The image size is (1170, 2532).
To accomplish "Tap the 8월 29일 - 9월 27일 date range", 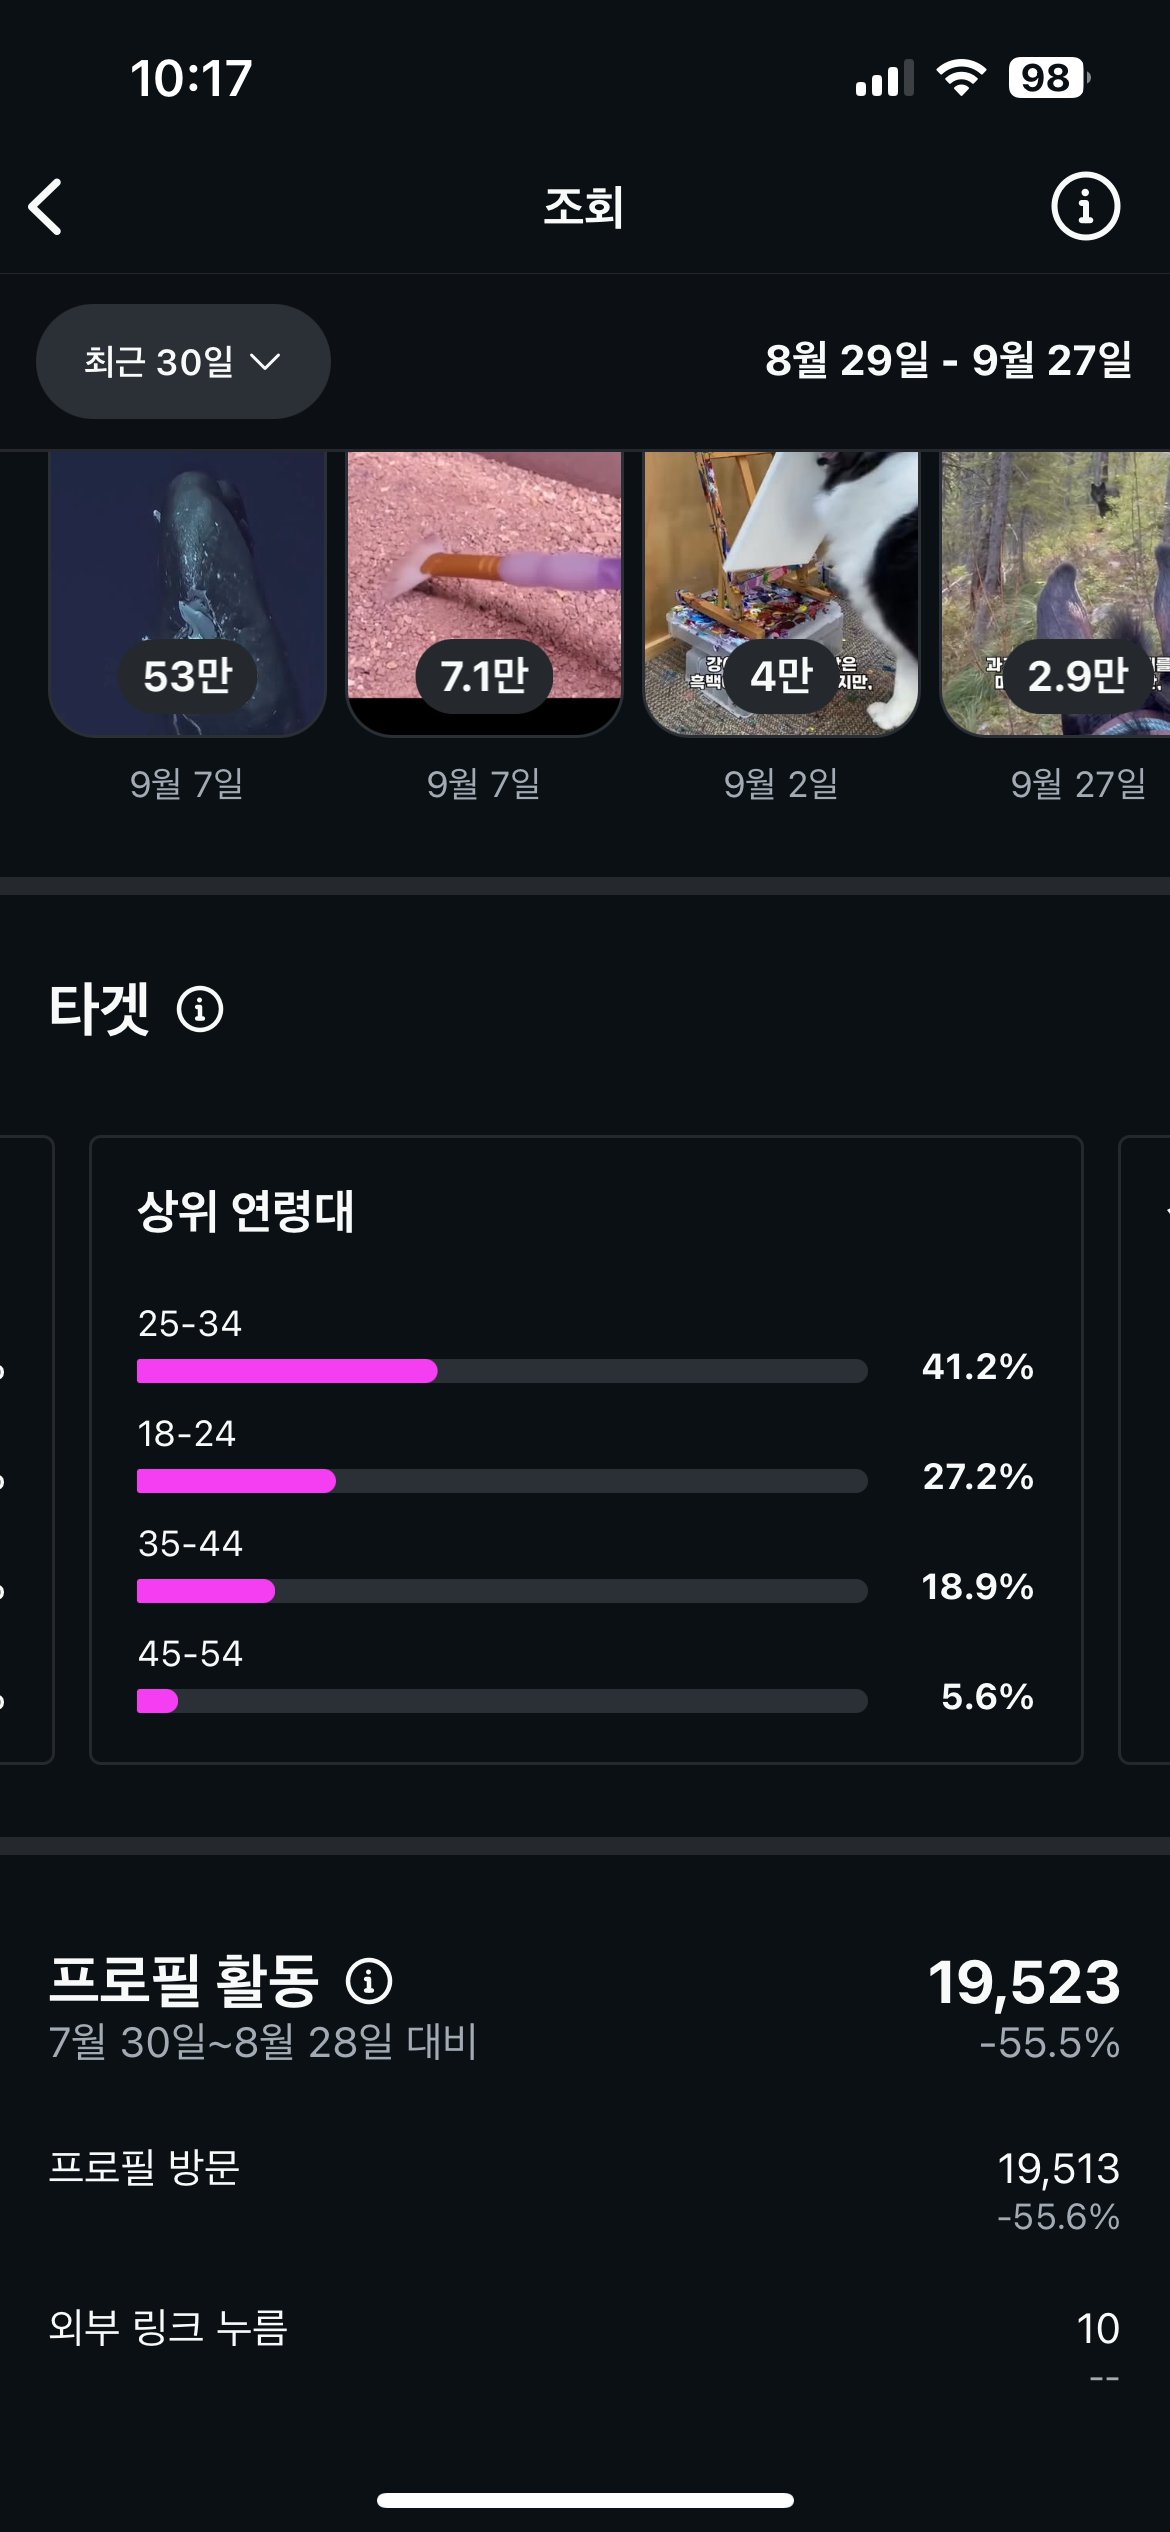I will pos(948,360).
